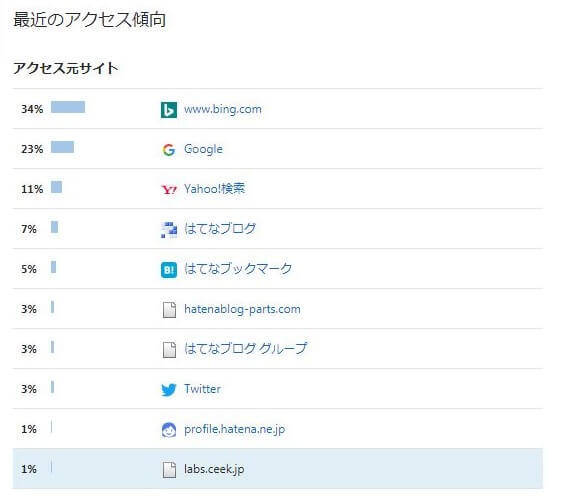The image size is (566, 496).
Task: Select the 34% percentage text
Action: (32, 109)
